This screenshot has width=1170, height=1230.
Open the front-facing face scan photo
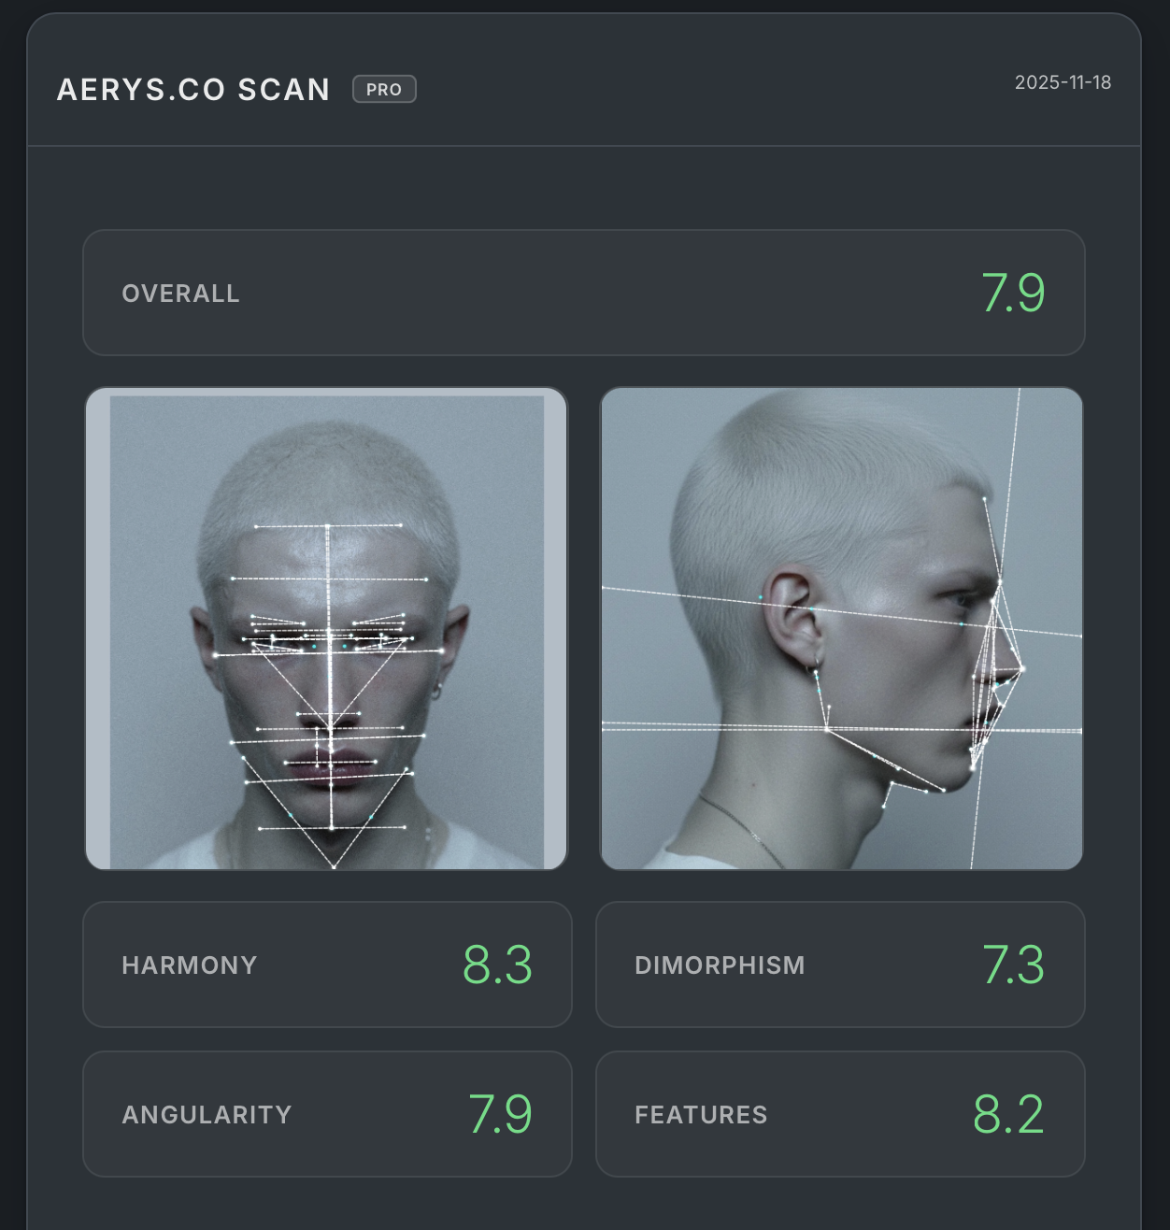coord(326,628)
